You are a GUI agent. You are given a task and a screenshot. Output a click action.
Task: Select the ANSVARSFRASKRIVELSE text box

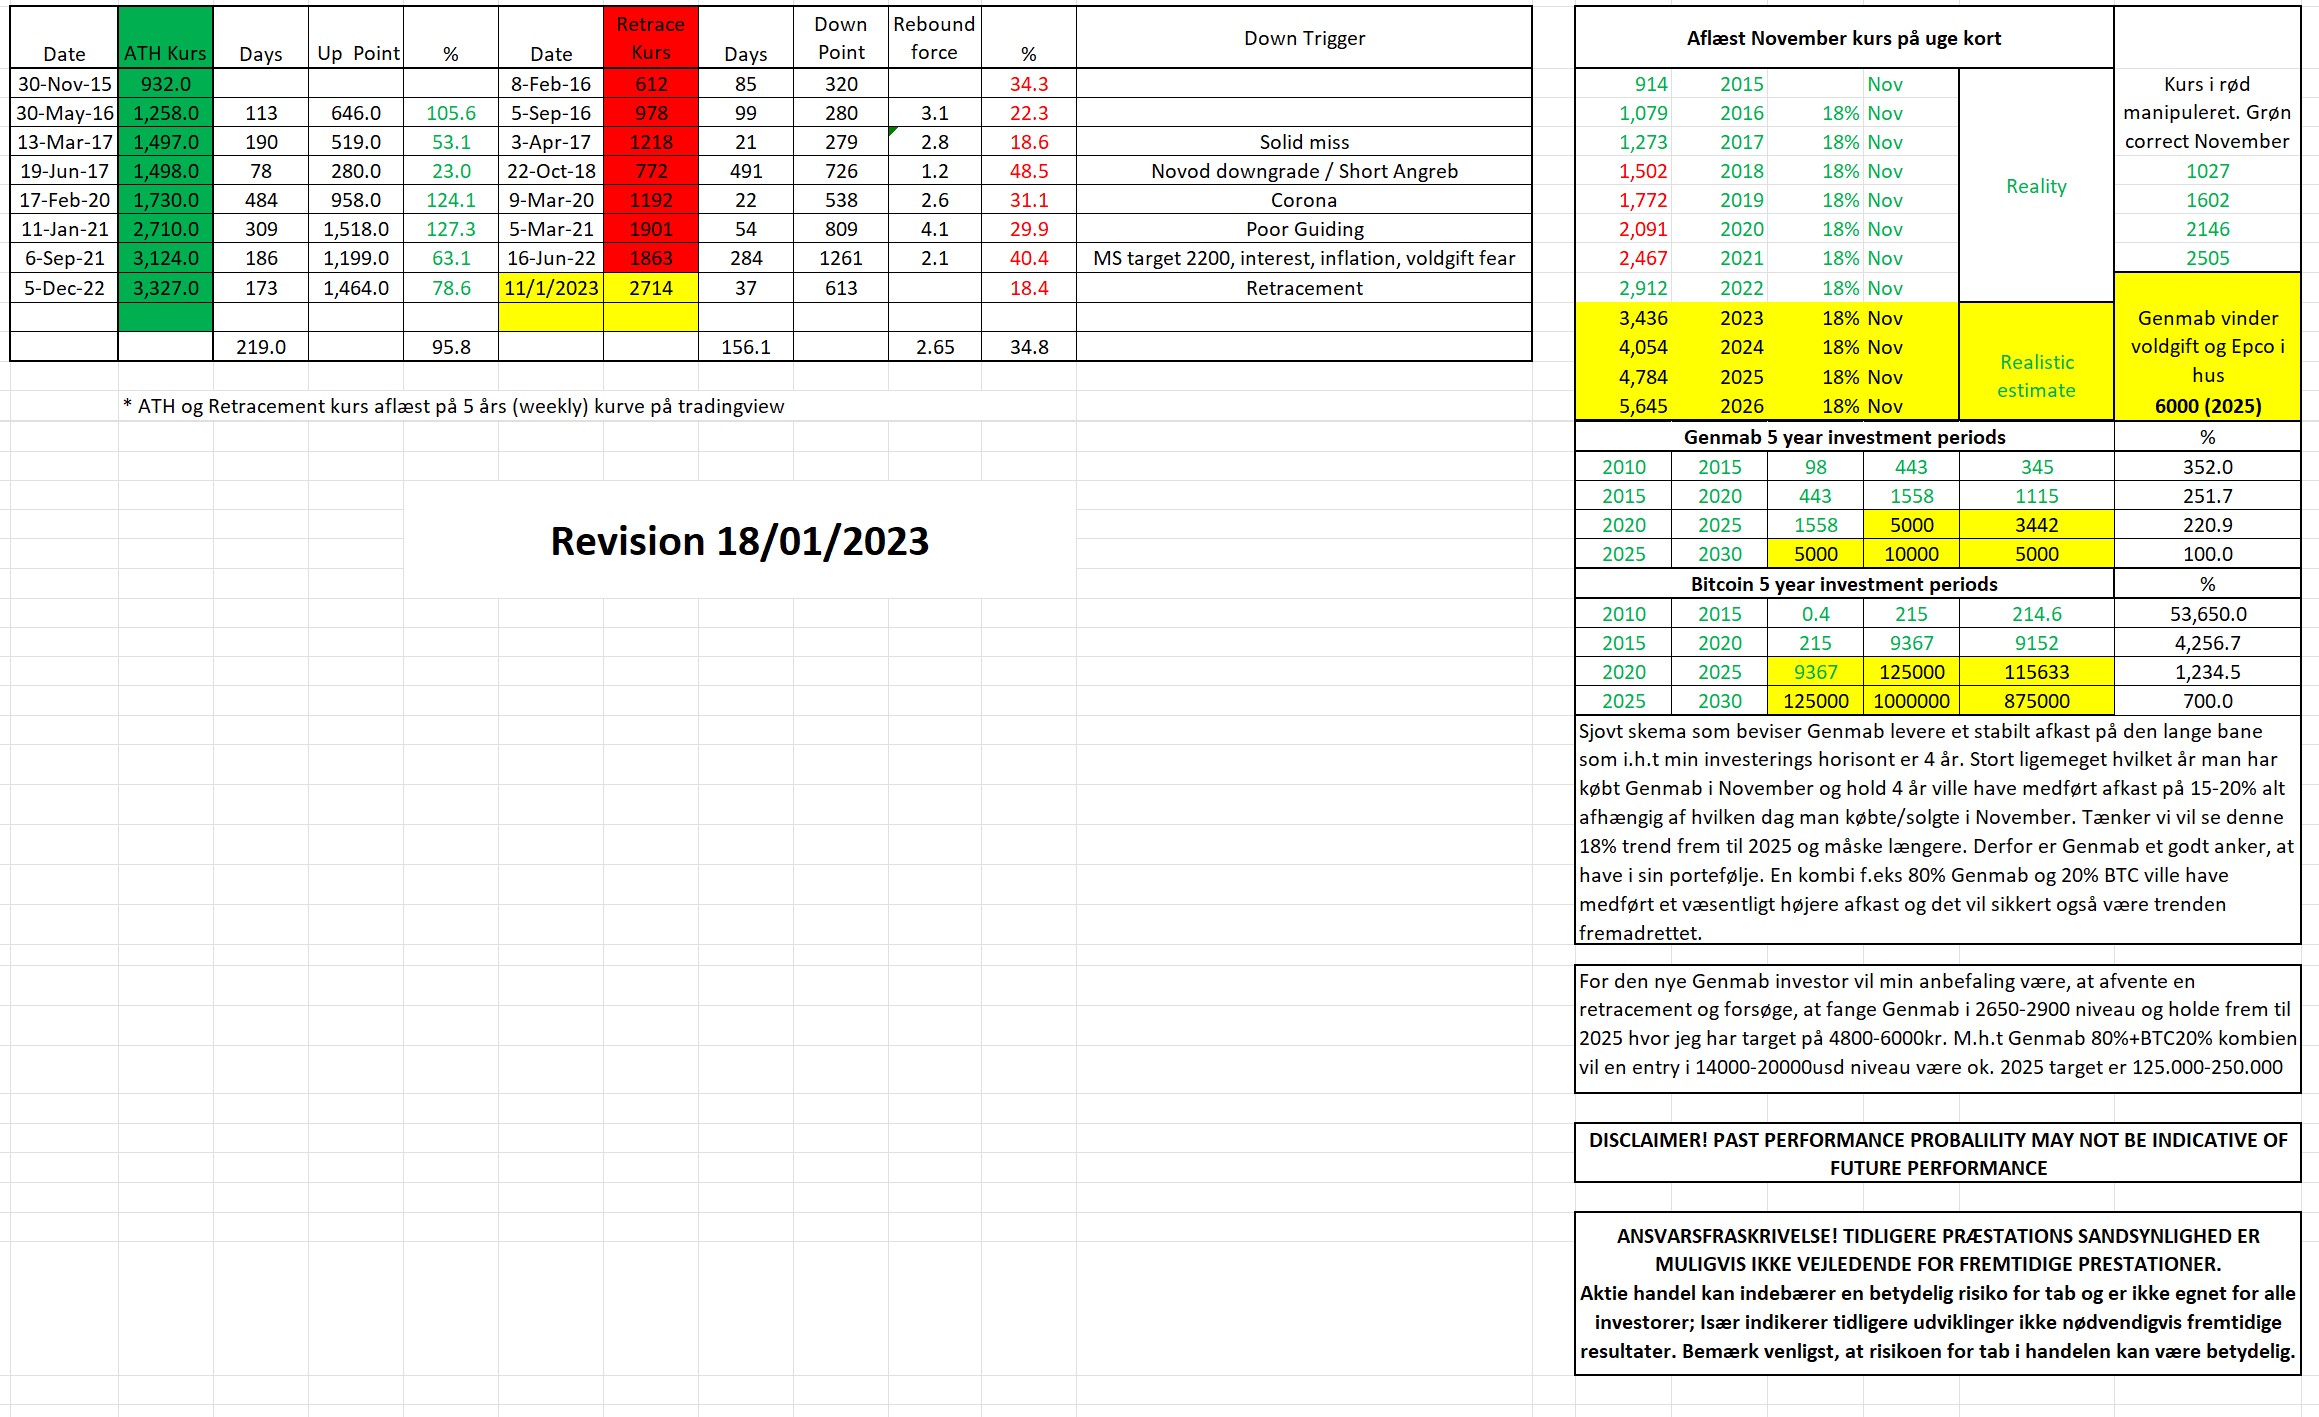[x=1938, y=1293]
